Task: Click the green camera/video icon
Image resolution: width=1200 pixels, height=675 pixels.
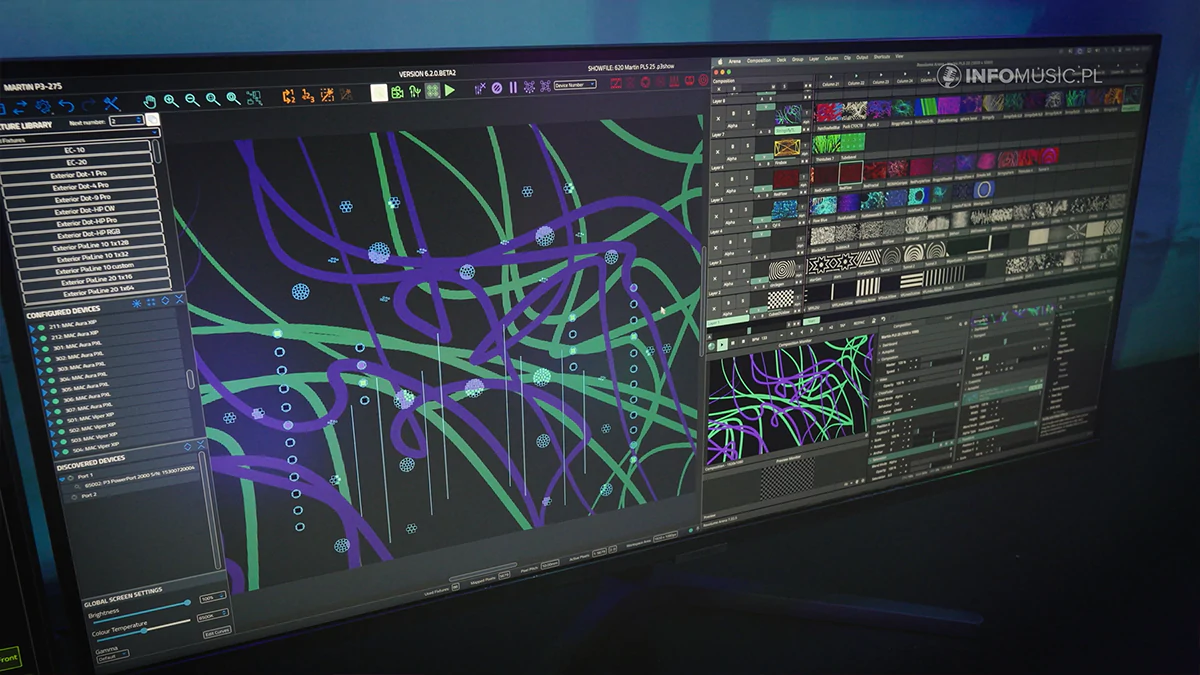Action: (397, 92)
